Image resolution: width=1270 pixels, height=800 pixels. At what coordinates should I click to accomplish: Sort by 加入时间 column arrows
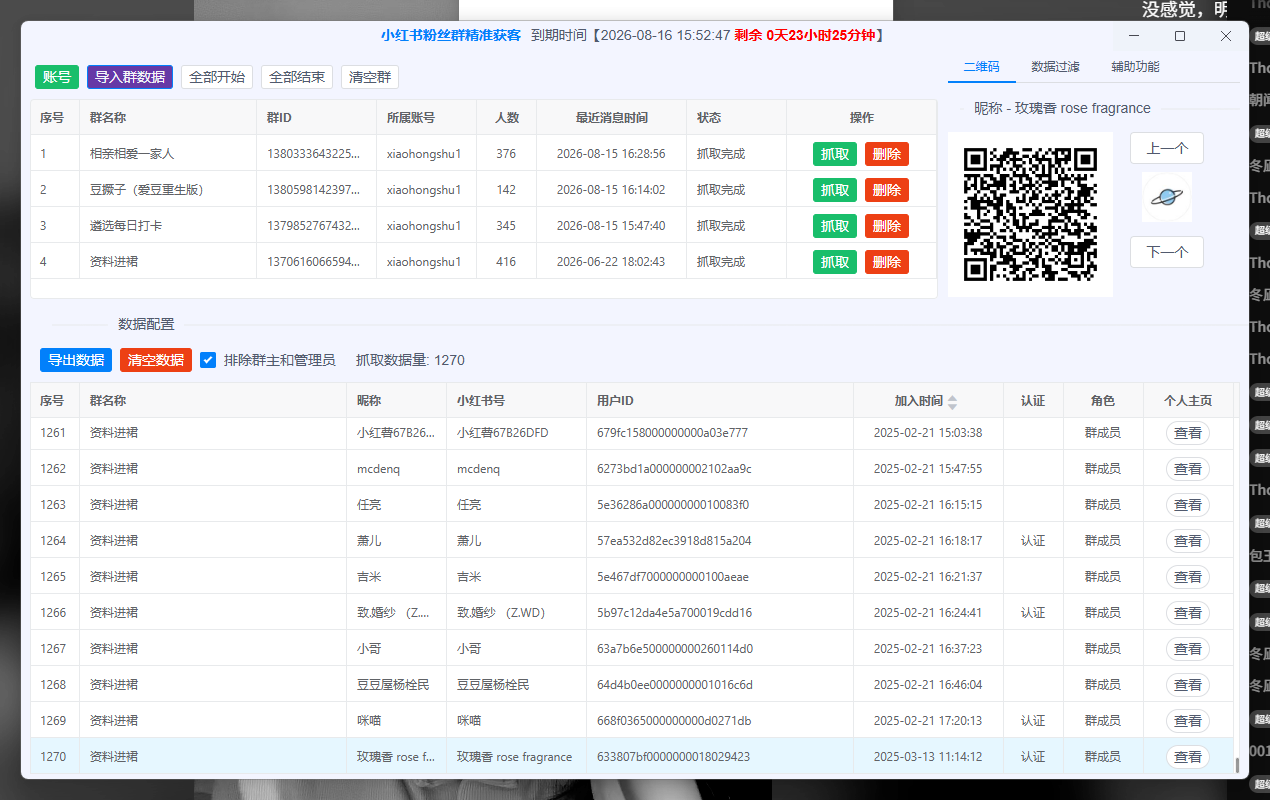coord(952,401)
